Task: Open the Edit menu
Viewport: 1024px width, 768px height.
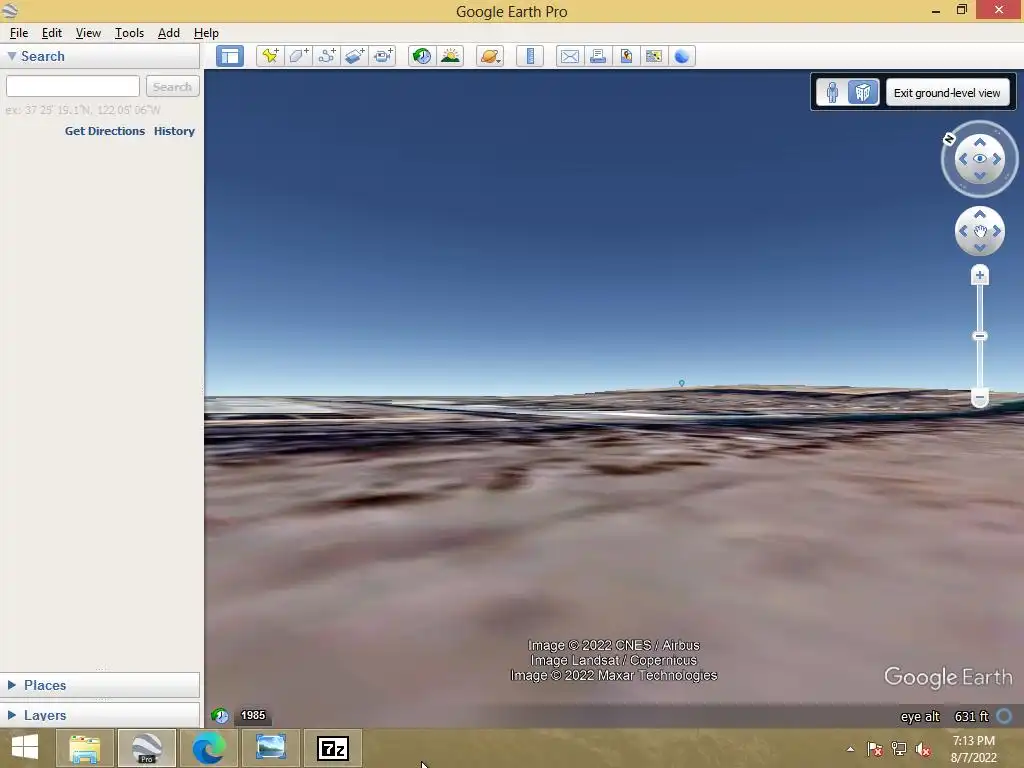Action: point(52,33)
